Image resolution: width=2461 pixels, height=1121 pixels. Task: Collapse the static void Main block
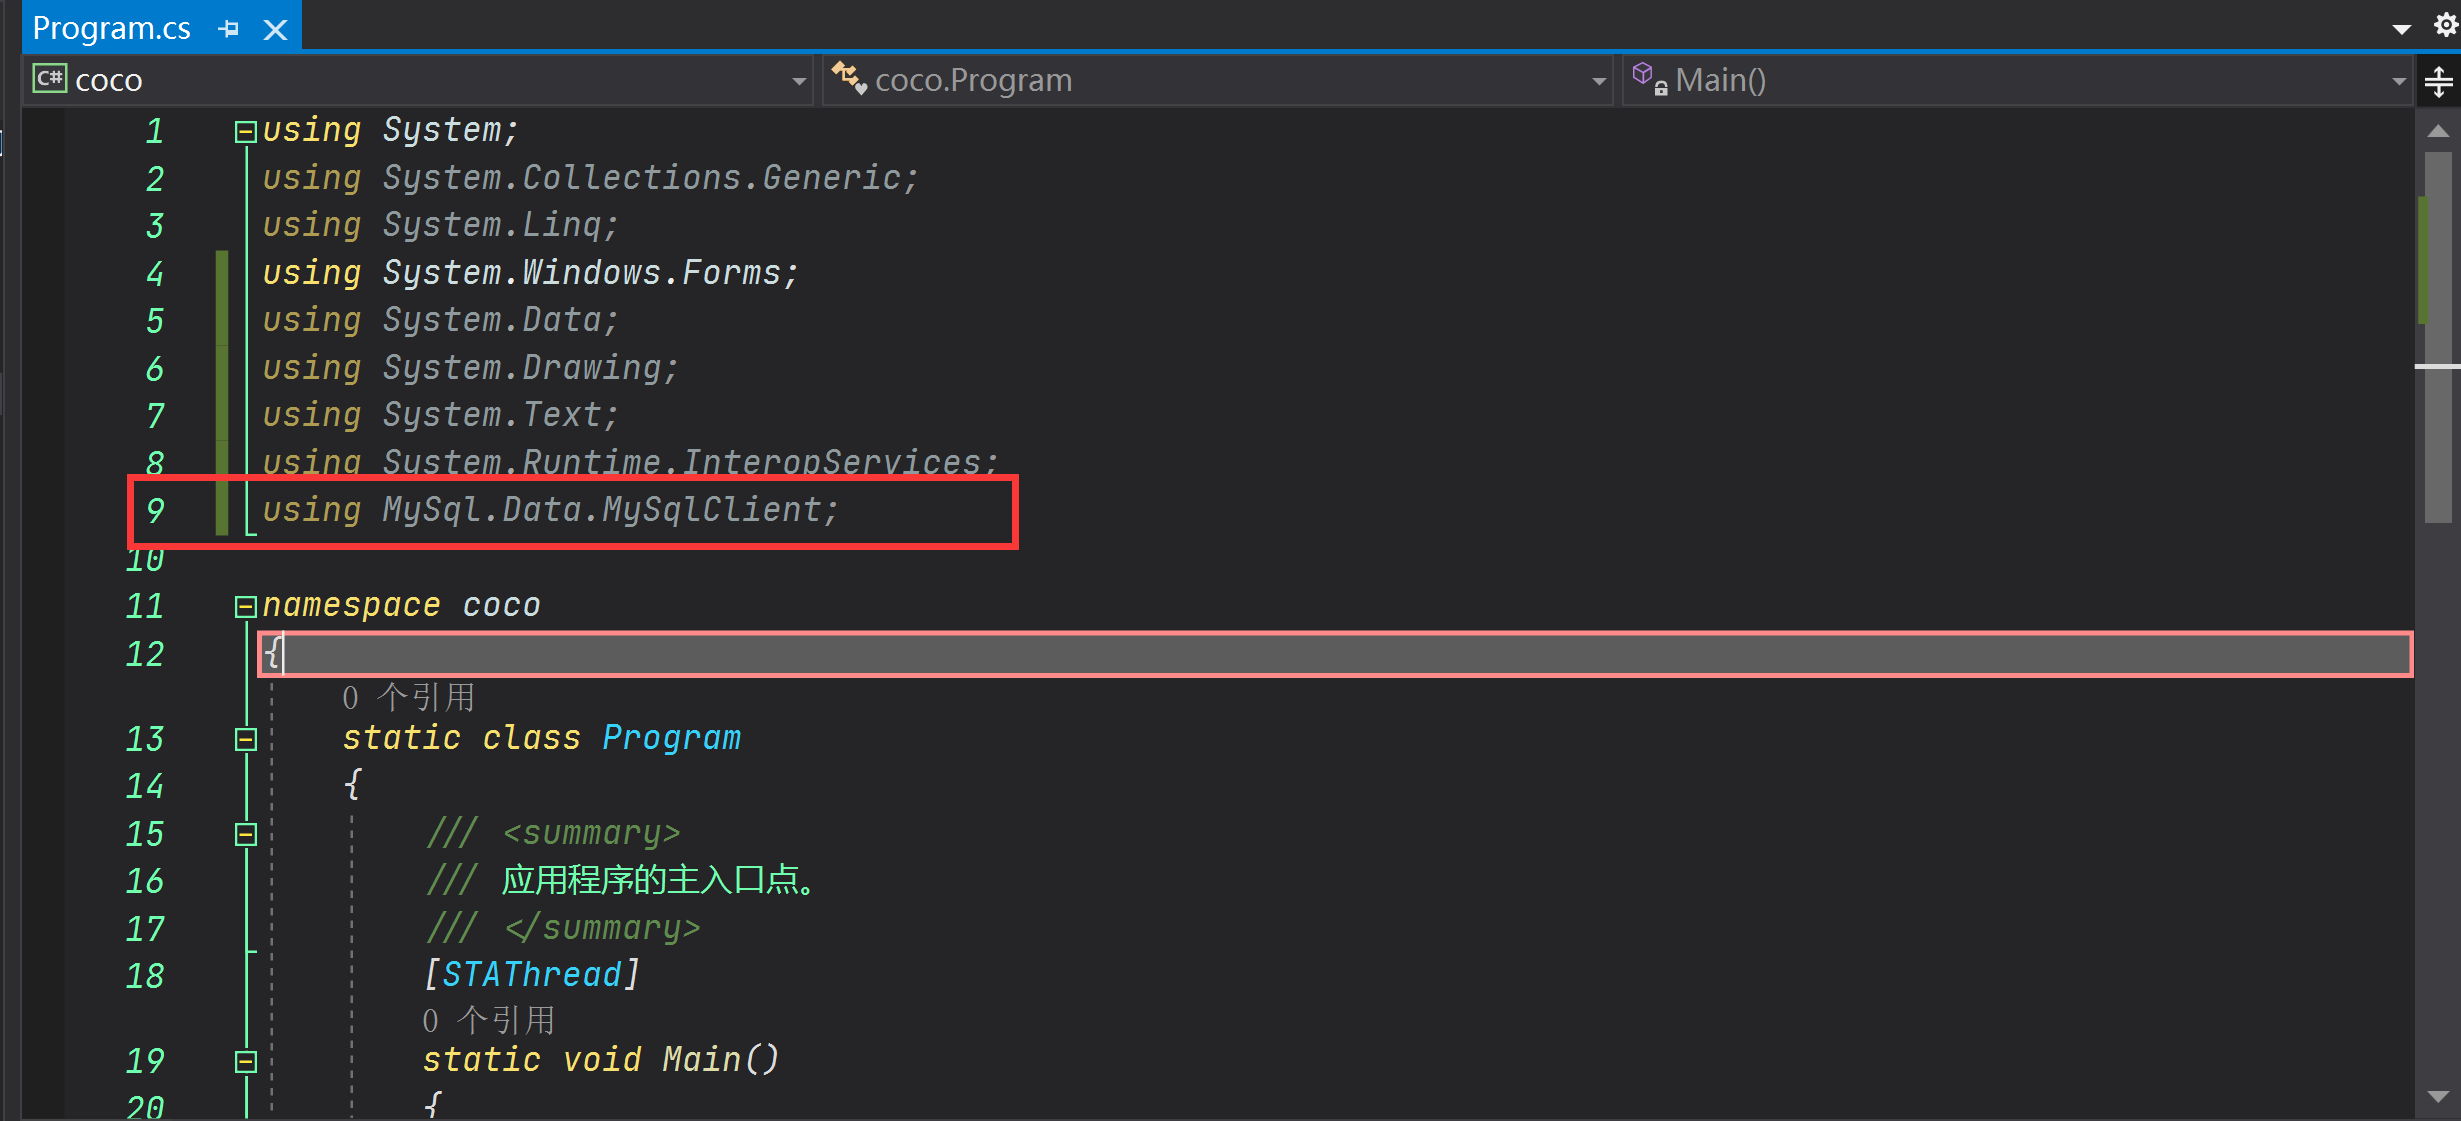(245, 1061)
